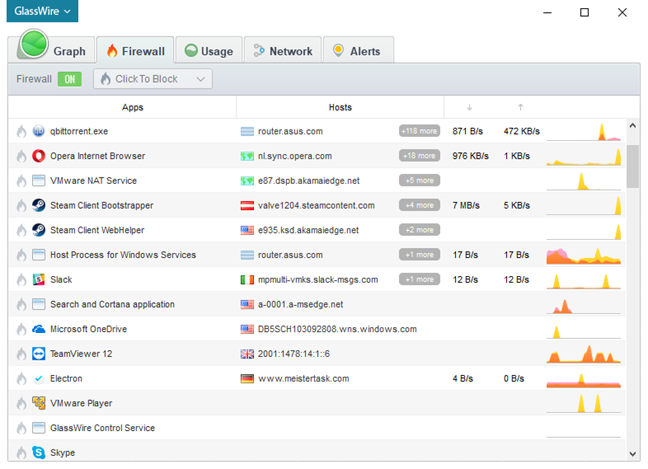Image resolution: width=648 pixels, height=469 pixels.
Task: Click the VMware Player icon
Action: click(x=38, y=403)
